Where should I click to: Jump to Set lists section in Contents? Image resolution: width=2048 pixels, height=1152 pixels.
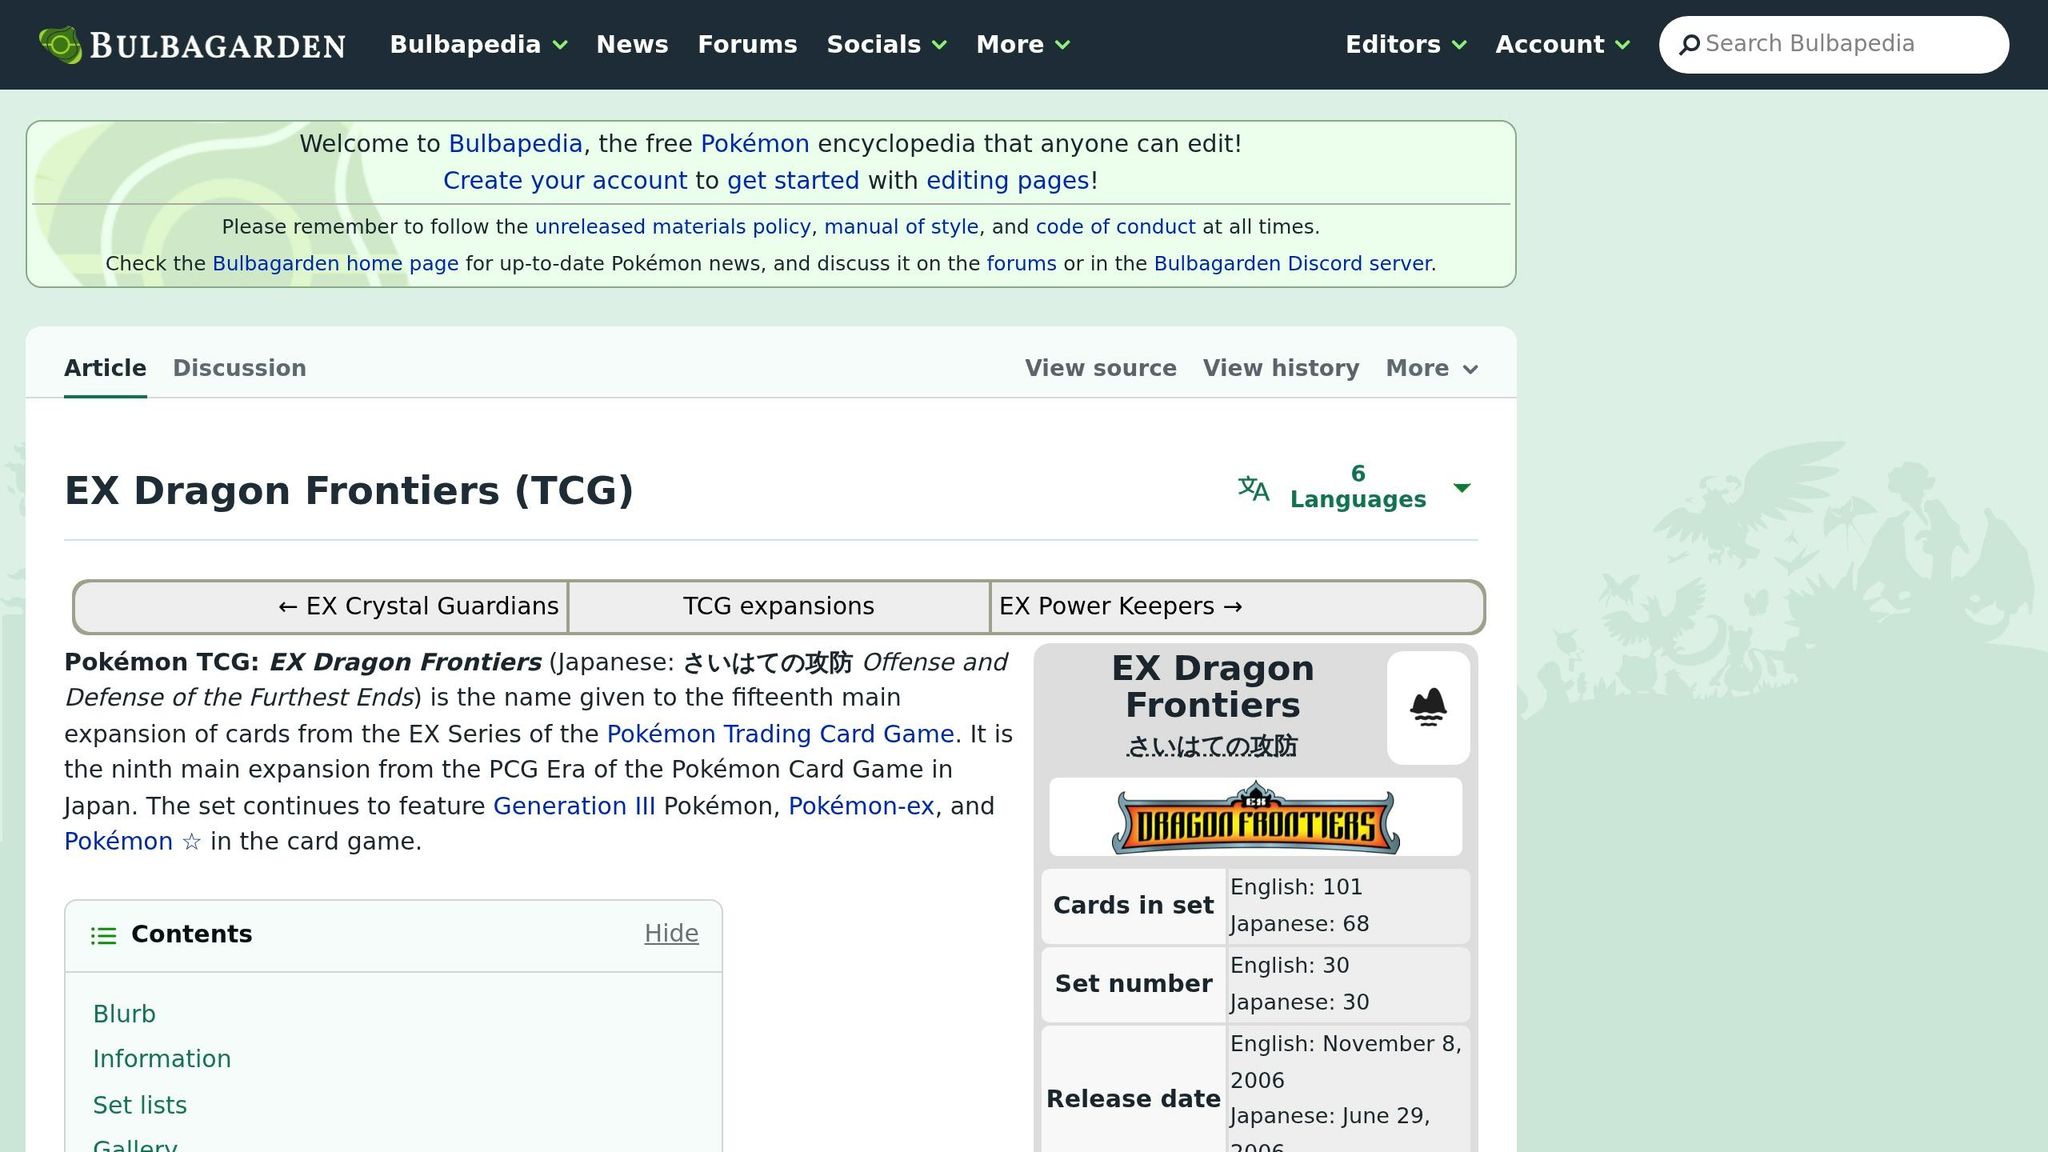140,1105
